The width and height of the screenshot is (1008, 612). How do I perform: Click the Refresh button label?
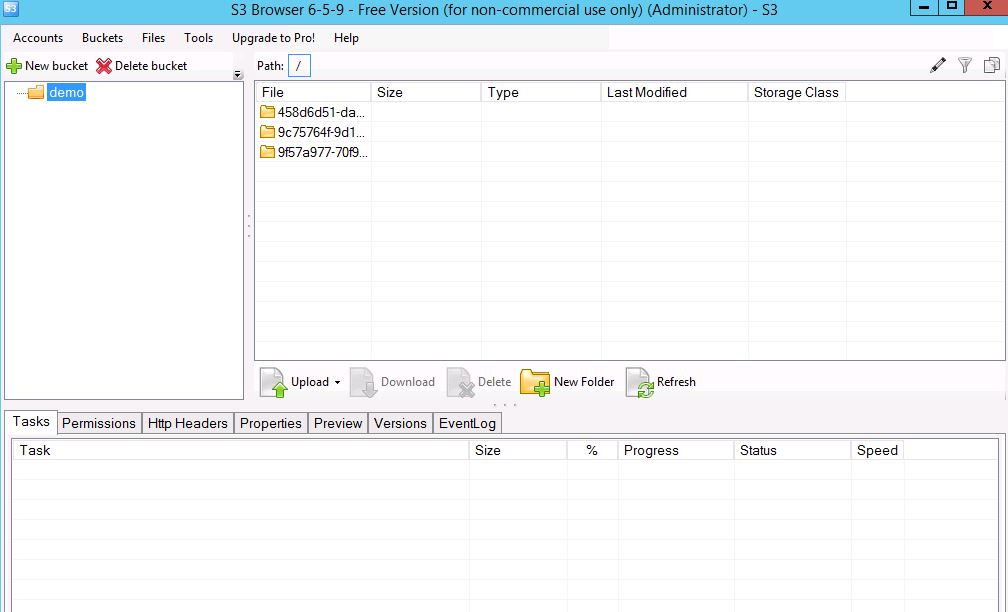click(676, 382)
